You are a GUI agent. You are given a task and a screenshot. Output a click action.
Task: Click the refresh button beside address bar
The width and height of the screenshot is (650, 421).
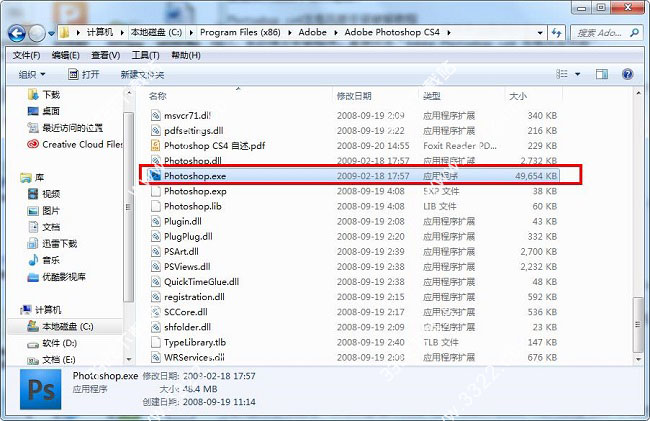(x=556, y=33)
